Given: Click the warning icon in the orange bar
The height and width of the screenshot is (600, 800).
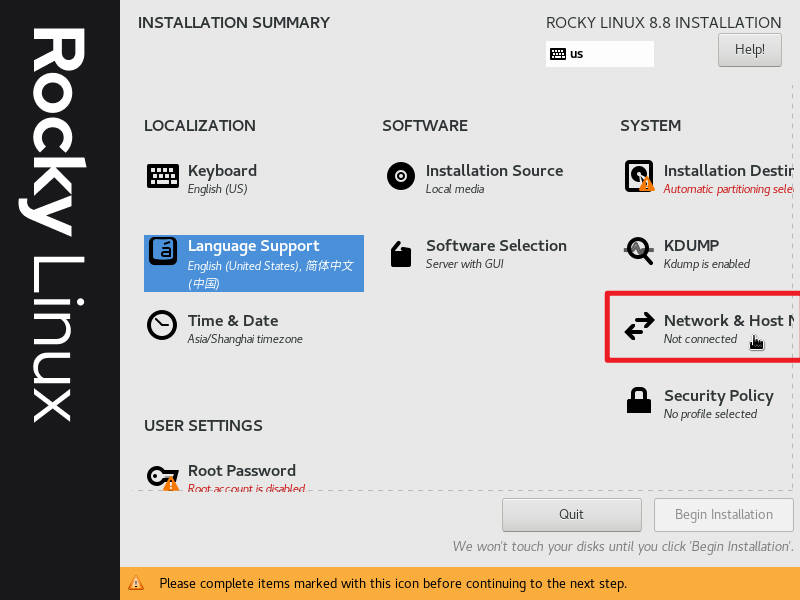Looking at the screenshot, I should tap(136, 583).
